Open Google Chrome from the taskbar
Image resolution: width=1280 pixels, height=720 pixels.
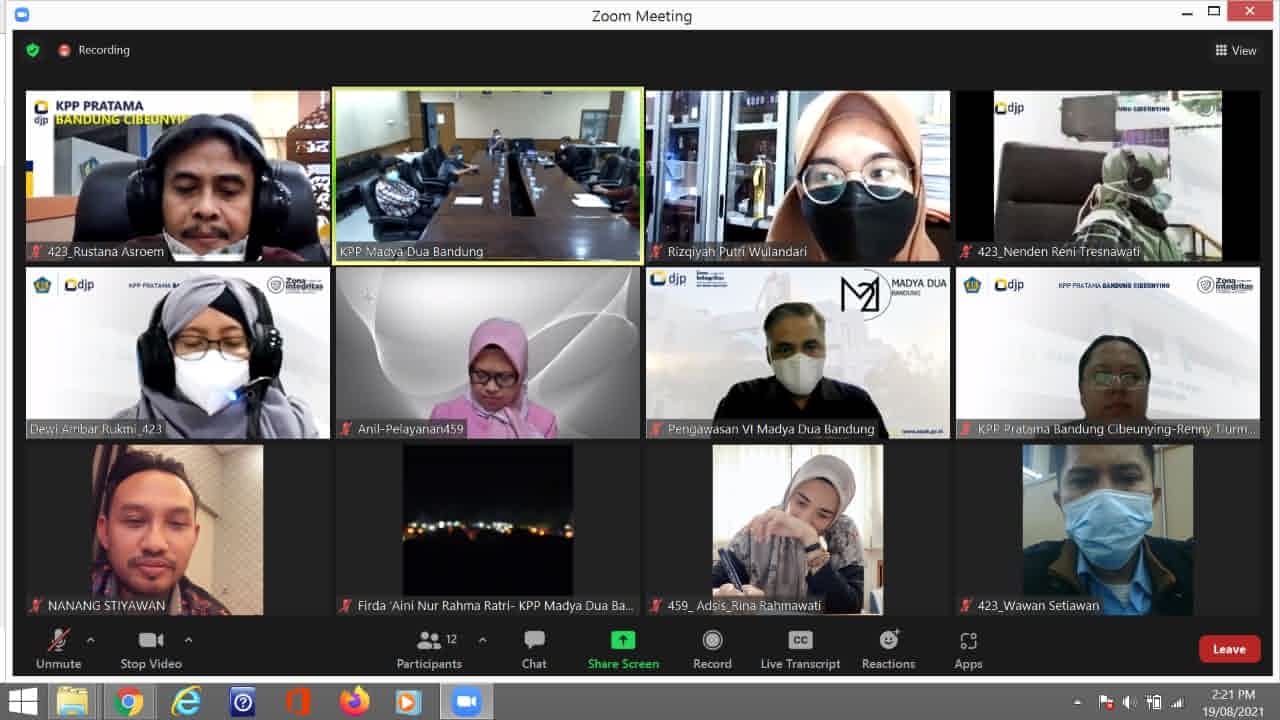point(129,702)
